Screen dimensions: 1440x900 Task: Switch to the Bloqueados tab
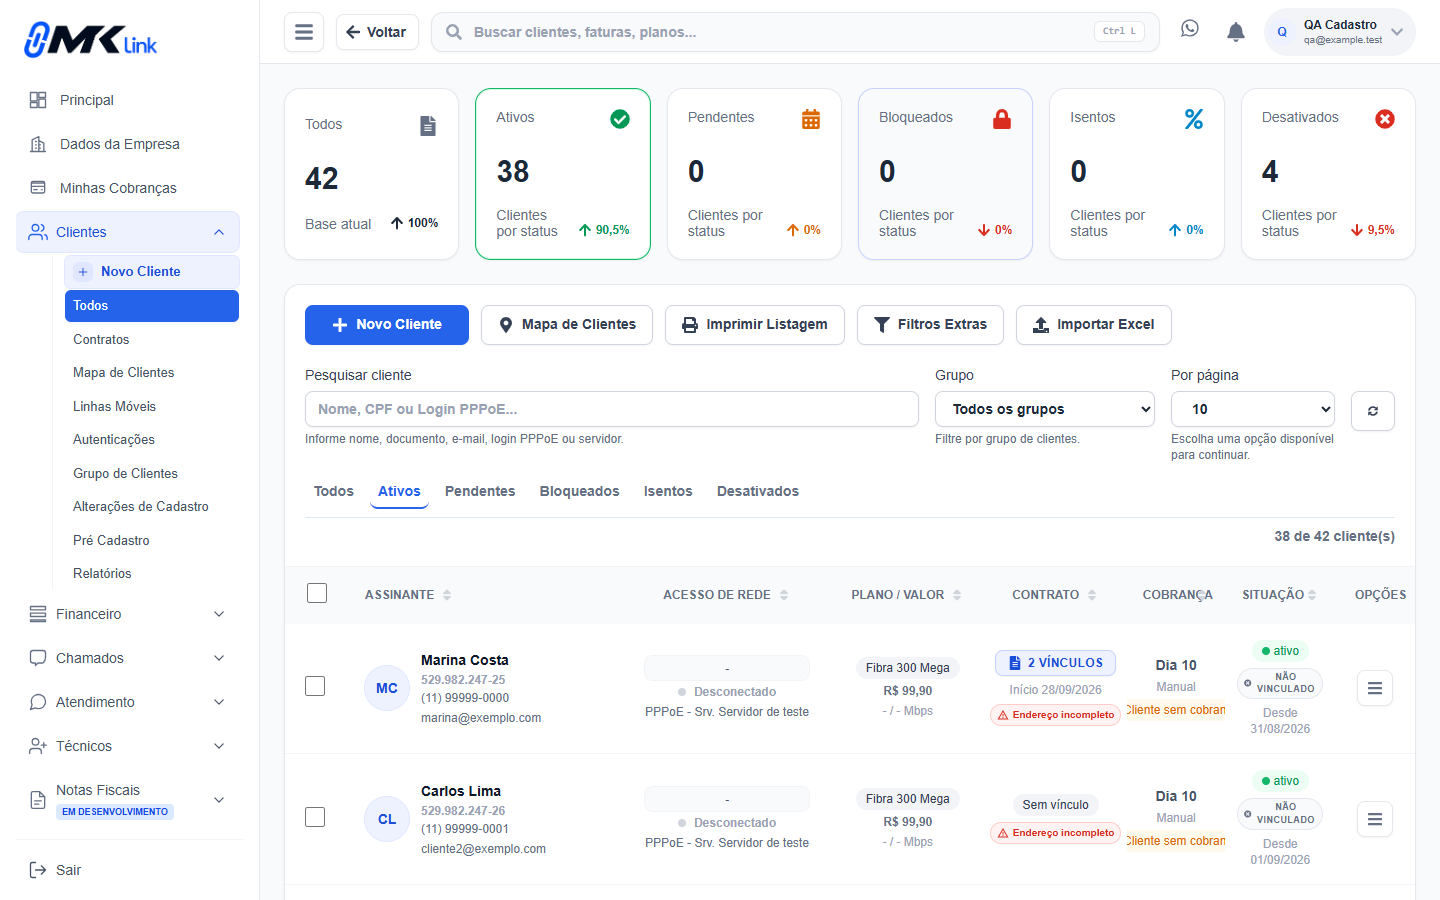(x=580, y=491)
